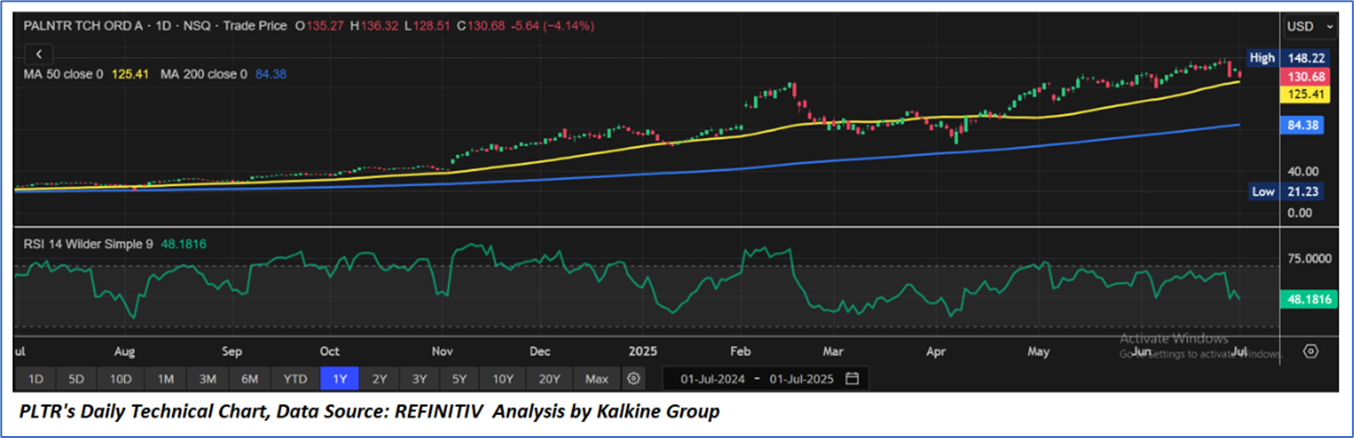Edit the 01-Jul-2025 end date

click(803, 379)
